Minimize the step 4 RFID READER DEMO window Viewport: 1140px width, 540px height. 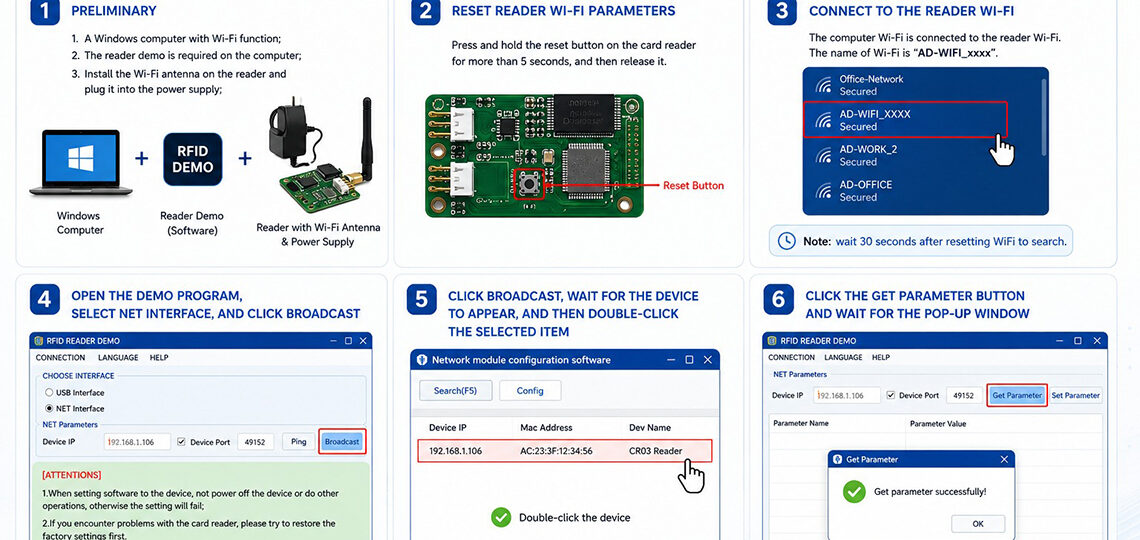pyautogui.click(x=334, y=341)
